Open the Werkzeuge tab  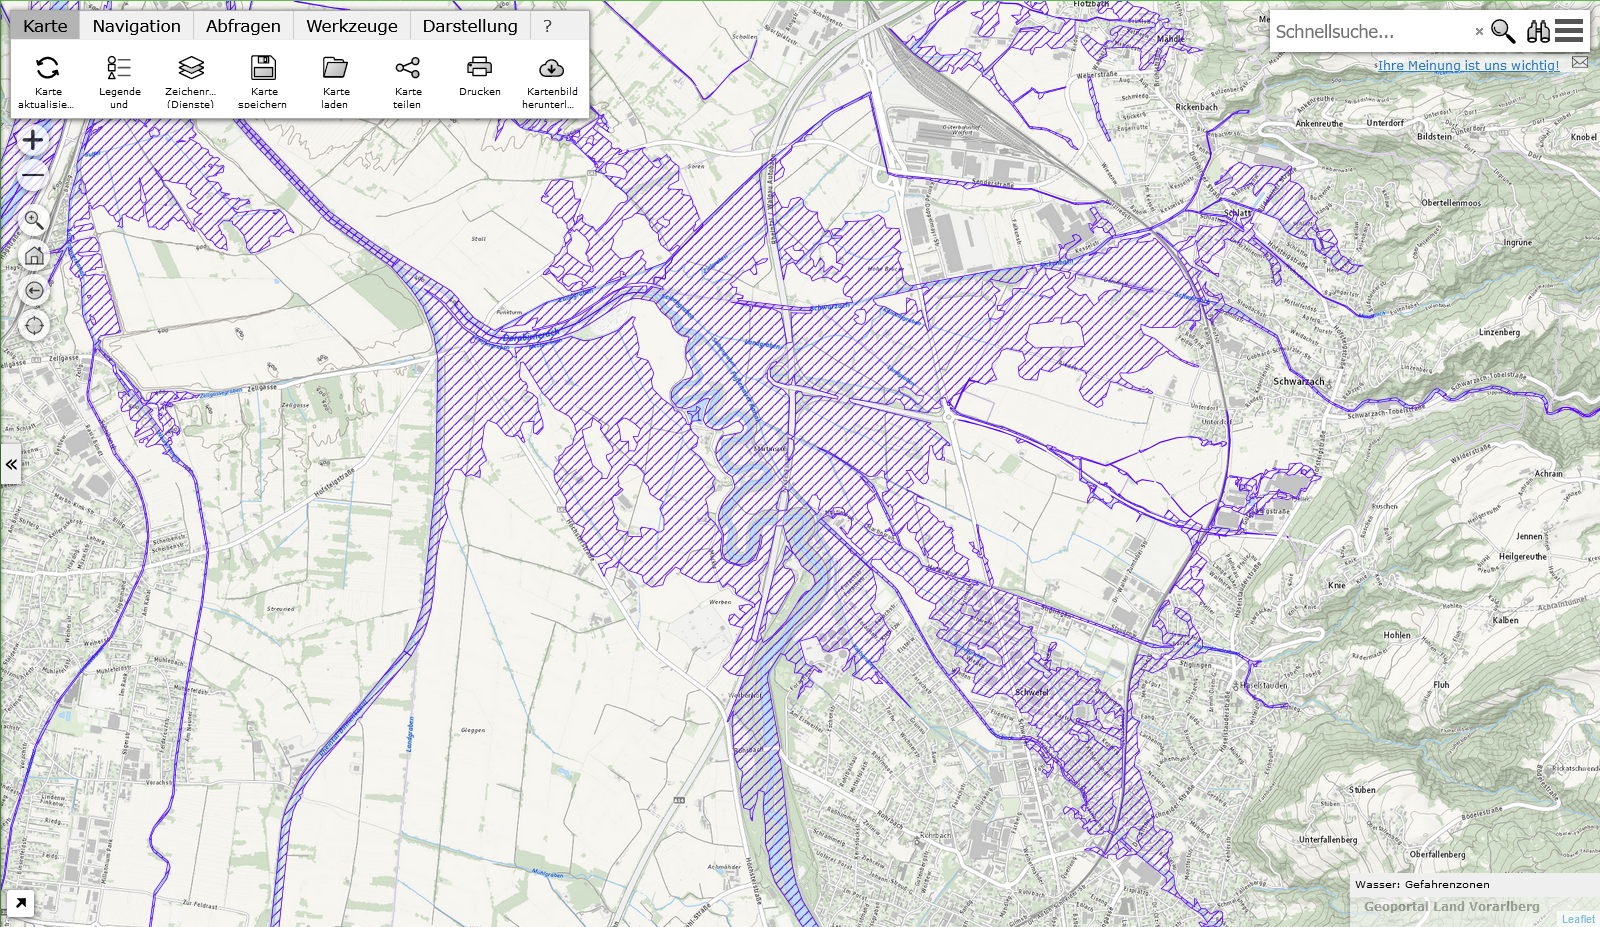pyautogui.click(x=351, y=26)
